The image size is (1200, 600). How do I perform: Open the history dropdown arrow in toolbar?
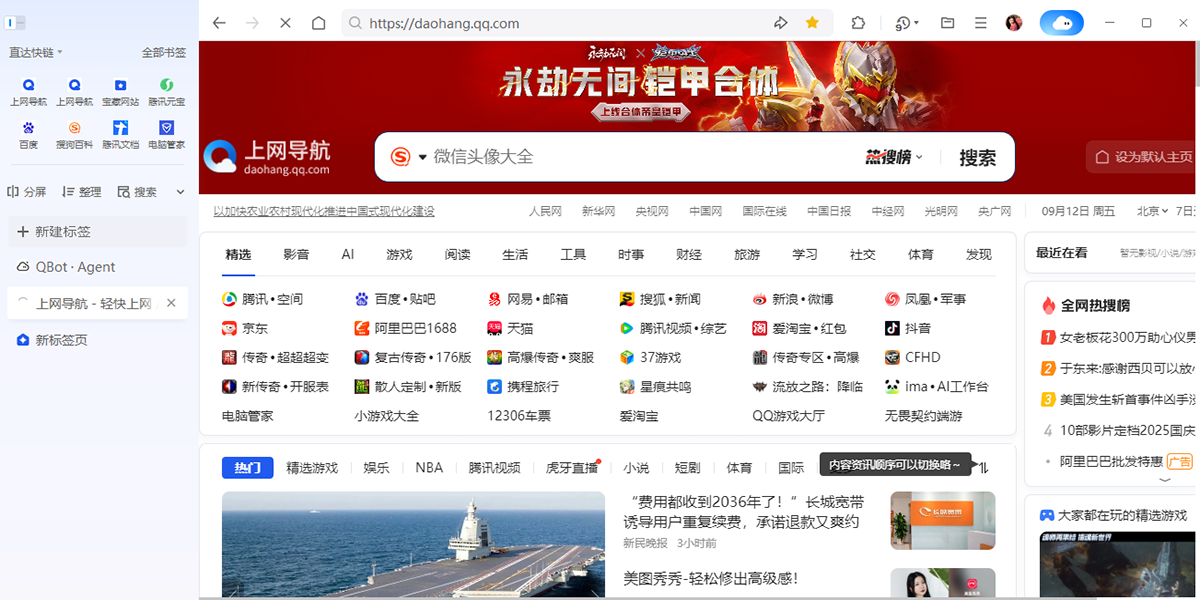(917, 23)
